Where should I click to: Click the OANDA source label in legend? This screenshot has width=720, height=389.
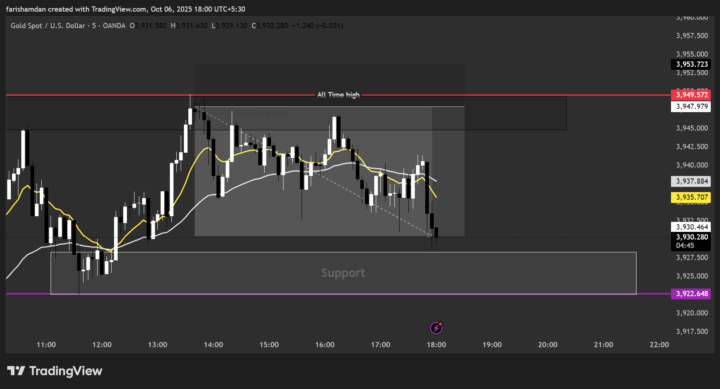click(x=114, y=26)
